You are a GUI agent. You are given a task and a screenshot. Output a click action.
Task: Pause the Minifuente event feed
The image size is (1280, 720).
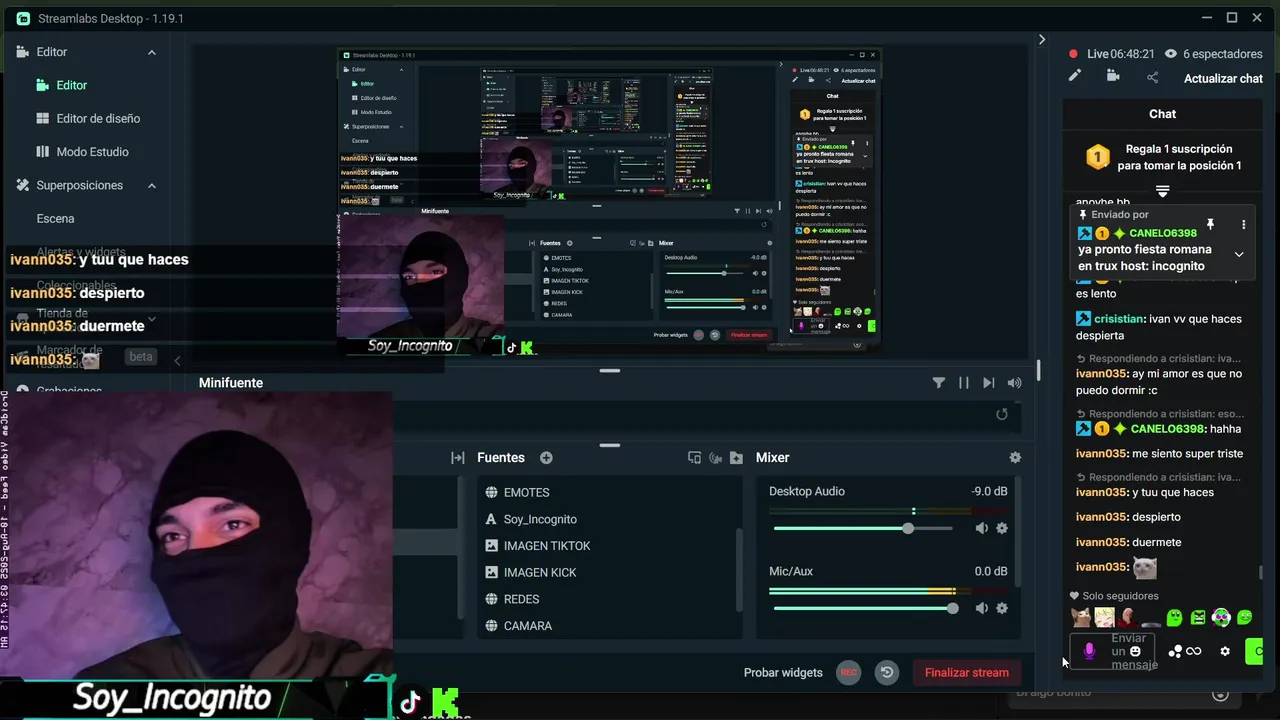[964, 383]
